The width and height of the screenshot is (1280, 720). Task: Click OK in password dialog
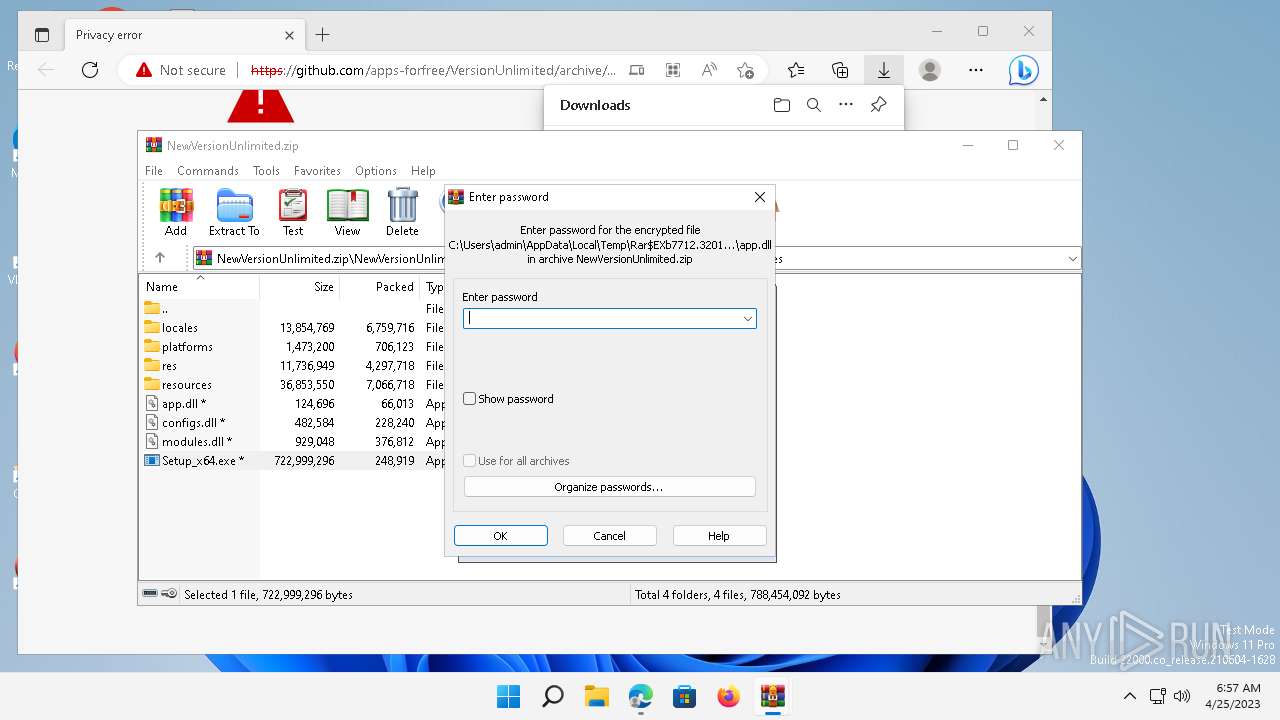click(501, 536)
